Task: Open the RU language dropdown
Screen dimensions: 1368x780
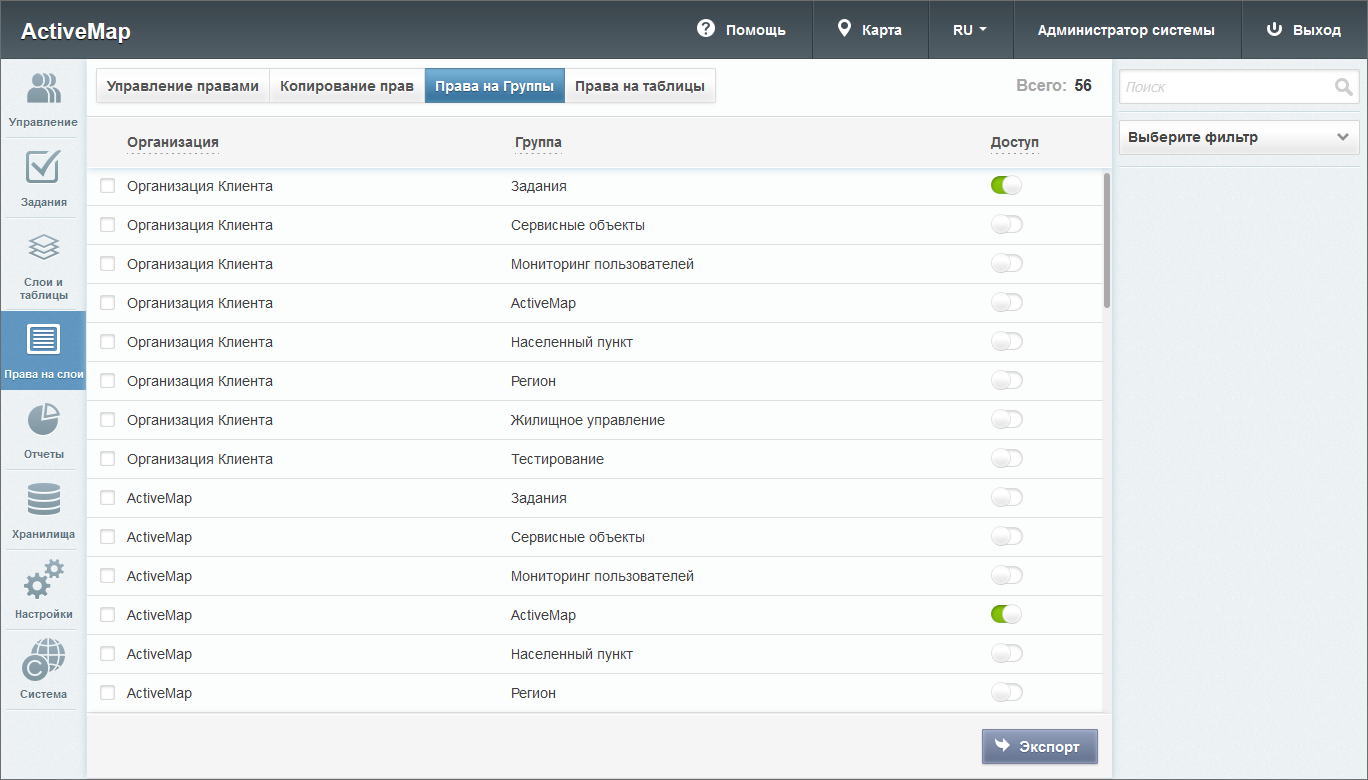Action: 970,30
